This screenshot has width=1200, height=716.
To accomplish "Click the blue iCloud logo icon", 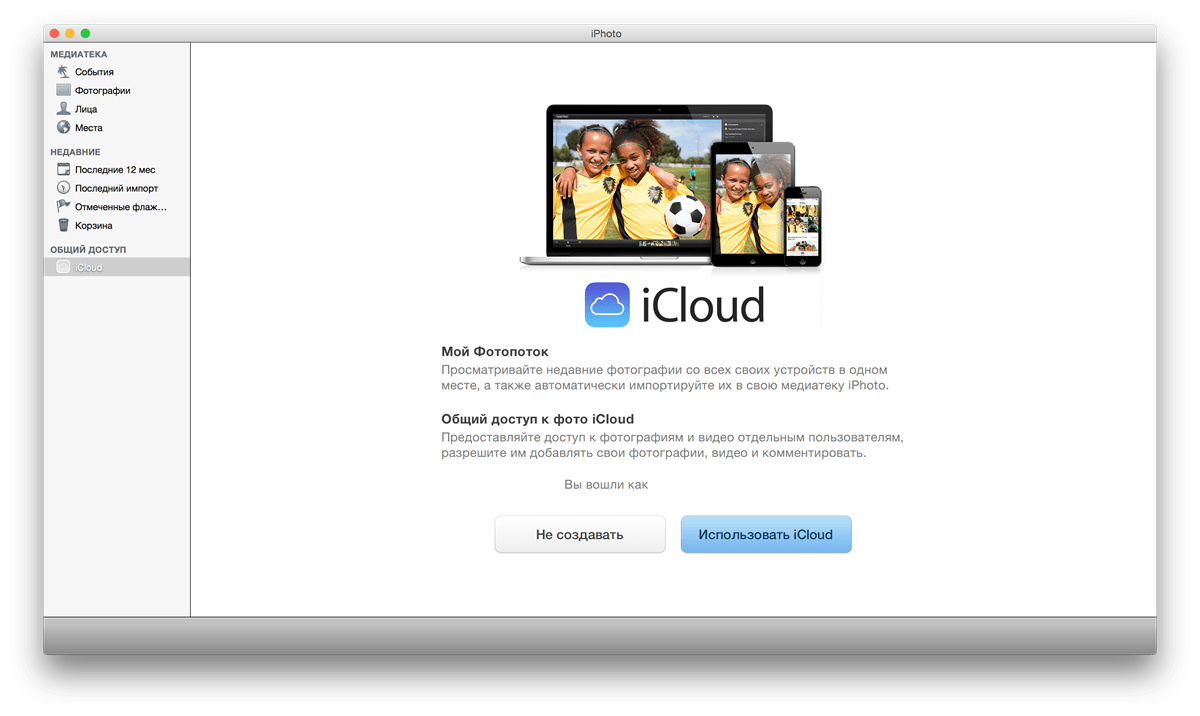I will (x=607, y=305).
